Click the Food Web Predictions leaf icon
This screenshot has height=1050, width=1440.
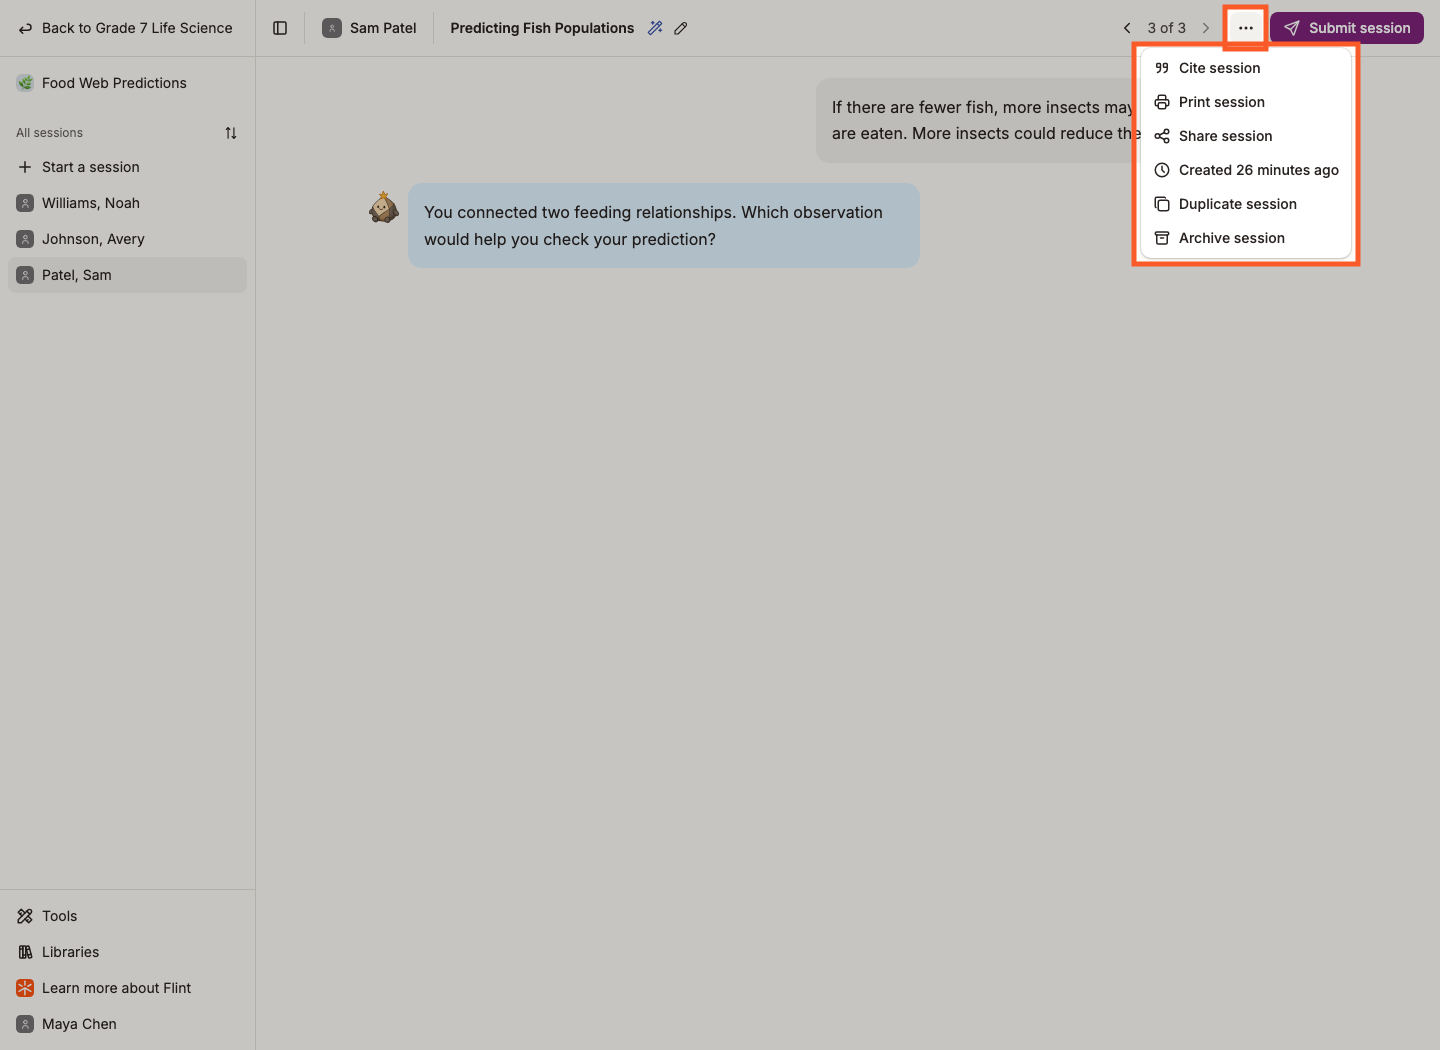[x=25, y=83]
